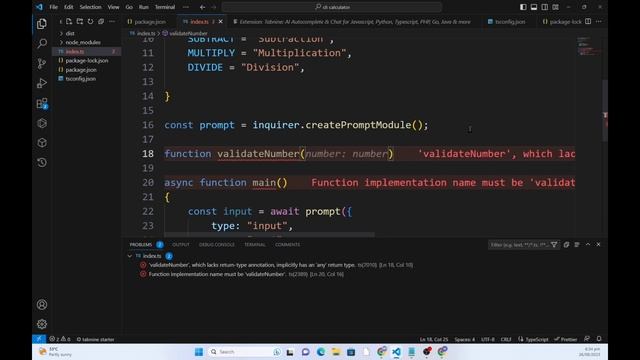Refresh the explorer file tree
Screen dimensions: 640x360
[x=90, y=22]
